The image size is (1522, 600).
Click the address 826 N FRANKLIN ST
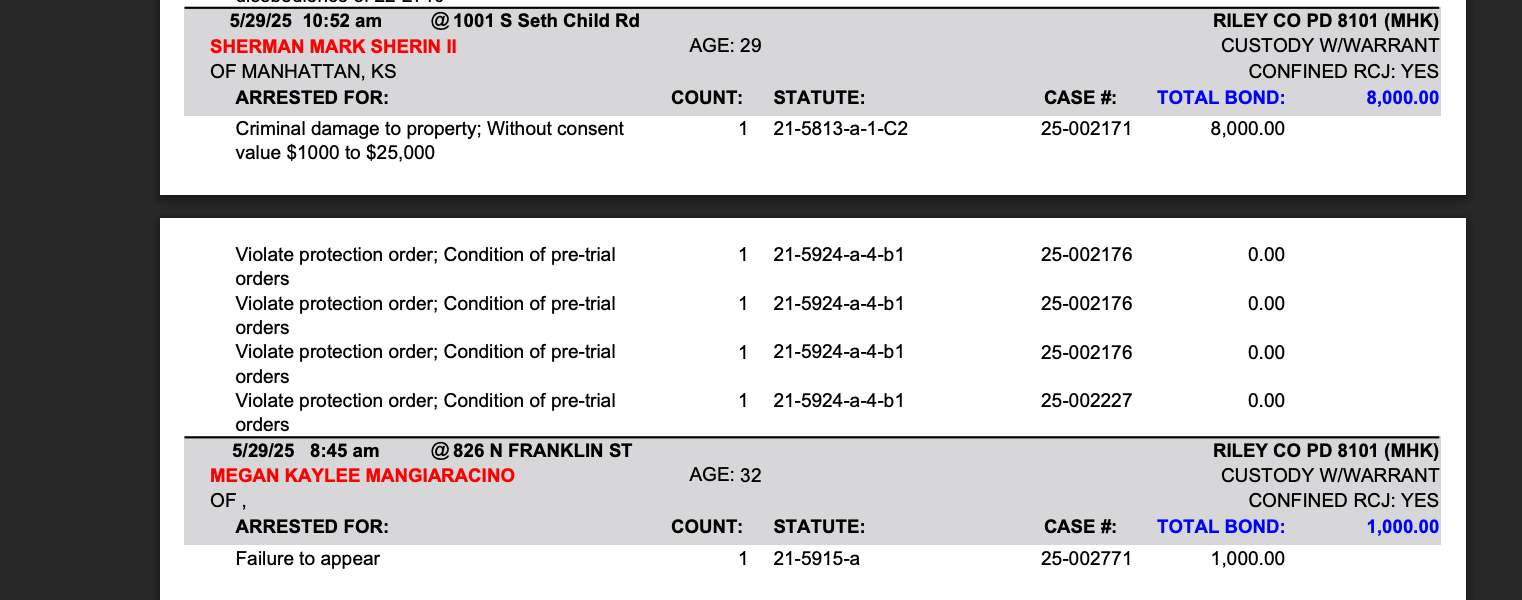tap(542, 451)
